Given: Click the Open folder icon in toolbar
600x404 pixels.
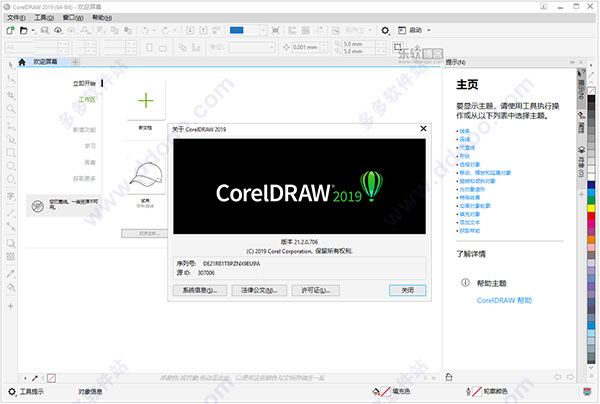Looking at the screenshot, I should pos(24,30).
